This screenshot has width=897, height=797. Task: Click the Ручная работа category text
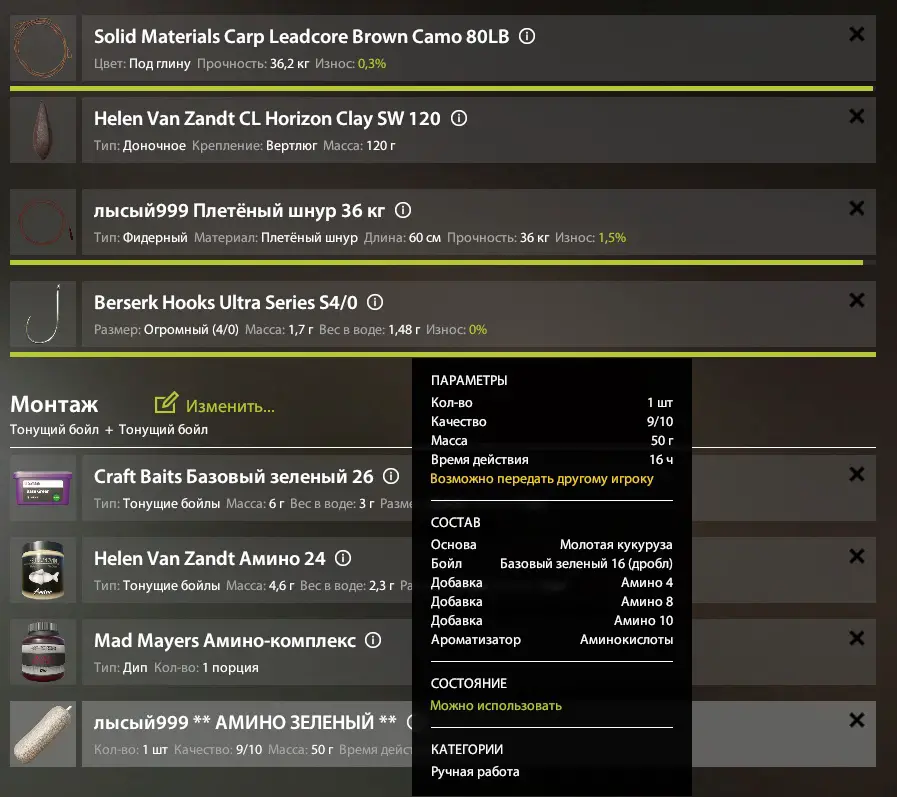475,772
